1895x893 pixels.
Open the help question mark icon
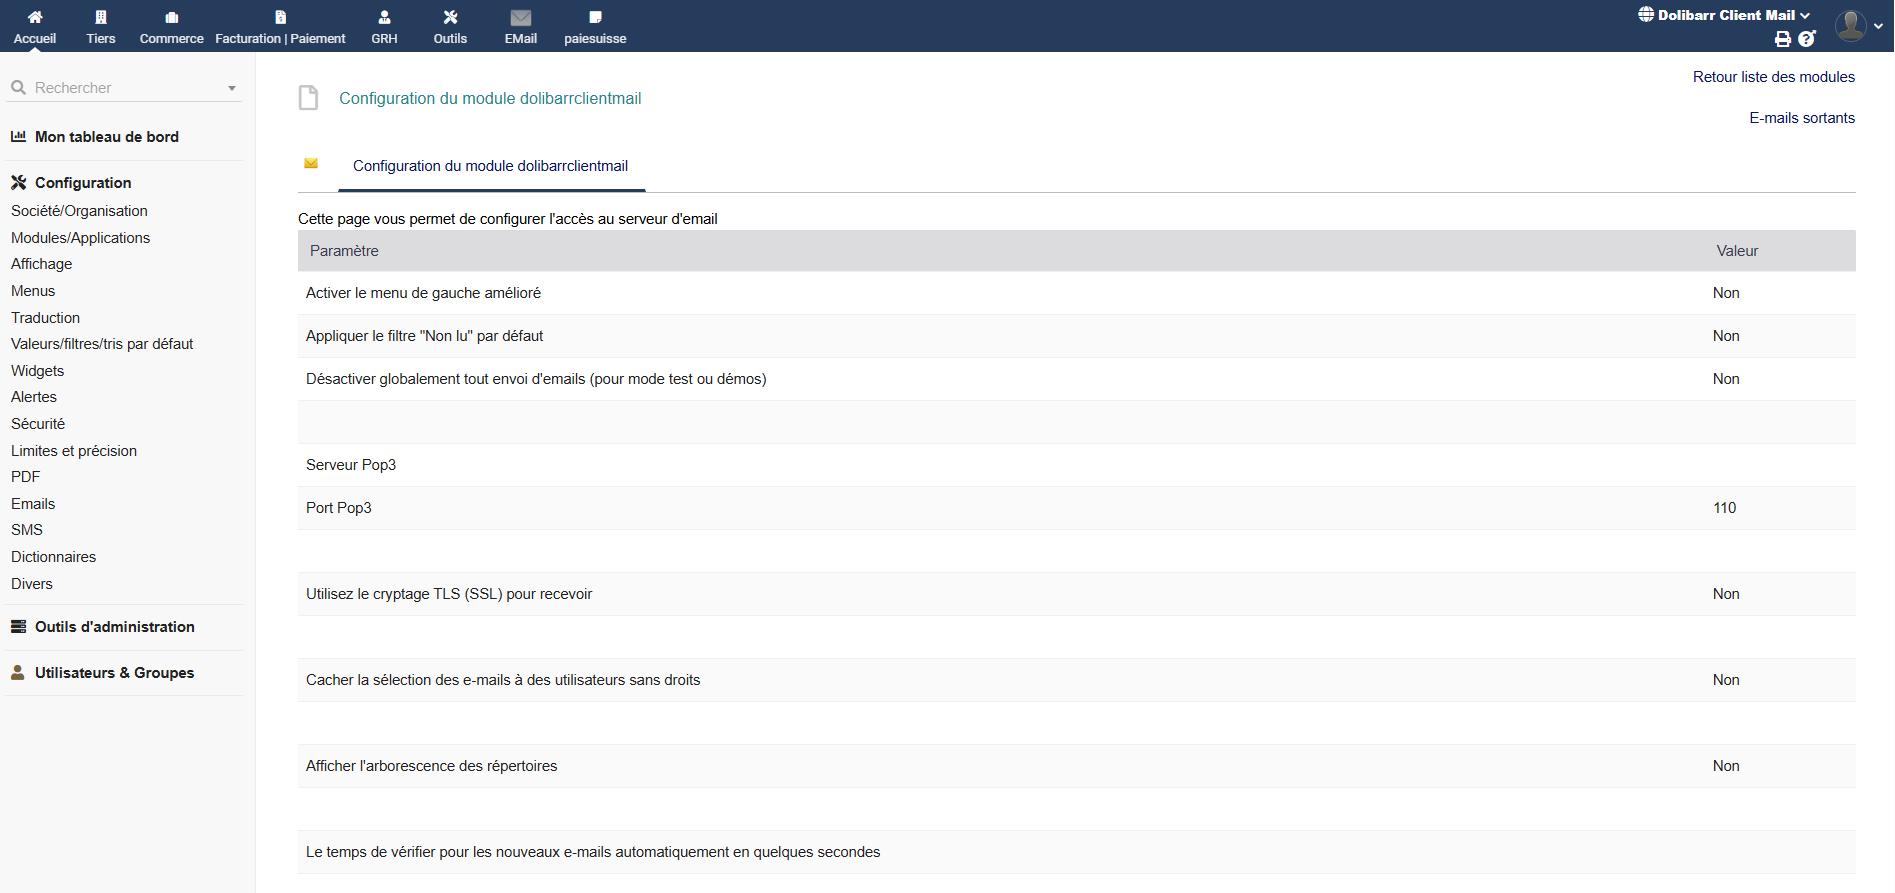1806,39
